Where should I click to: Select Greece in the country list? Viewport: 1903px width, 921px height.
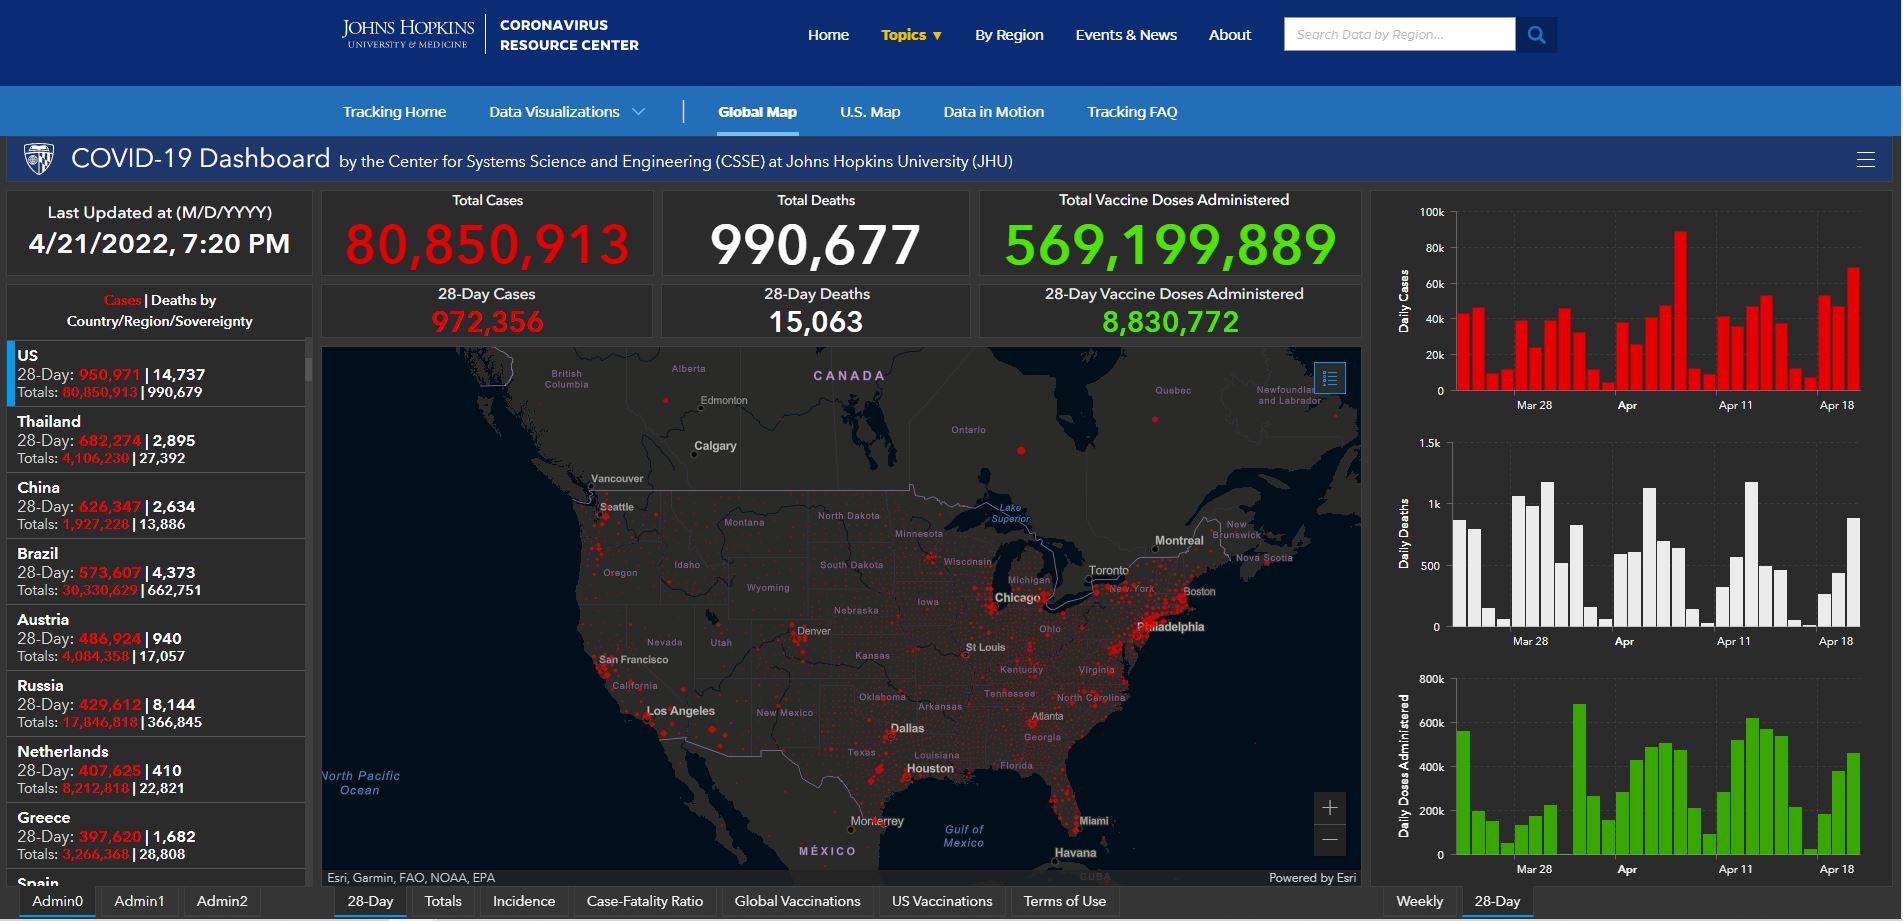156,836
